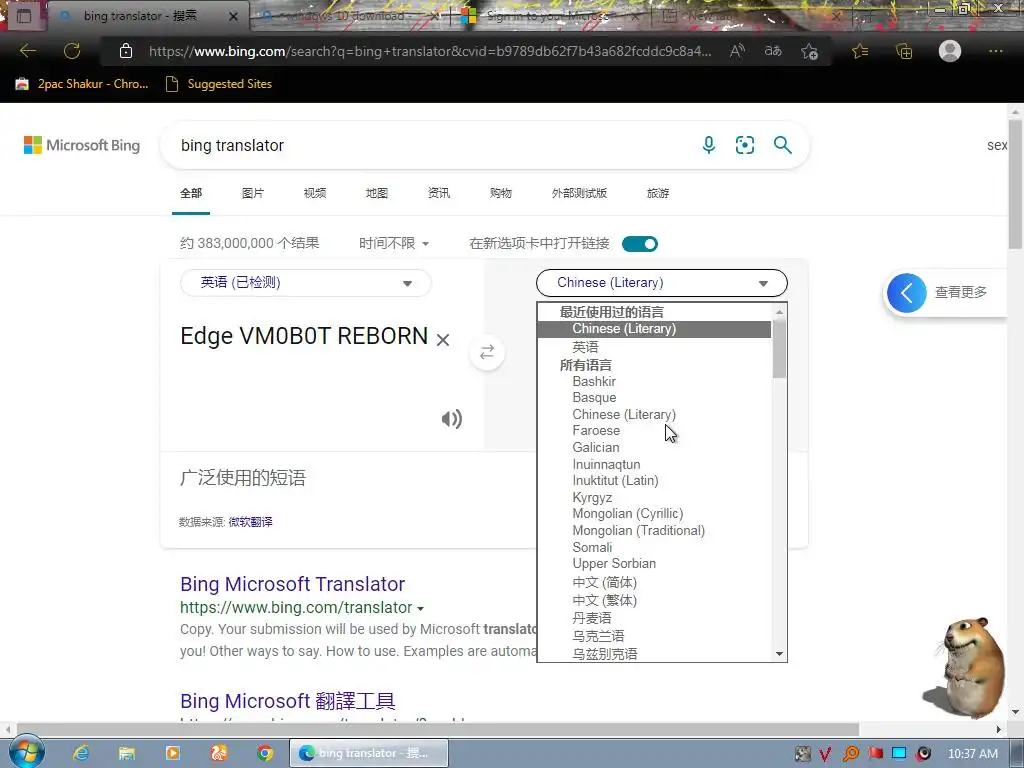Open File Explorer from taskbar
This screenshot has height=768, width=1024.
[x=127, y=754]
